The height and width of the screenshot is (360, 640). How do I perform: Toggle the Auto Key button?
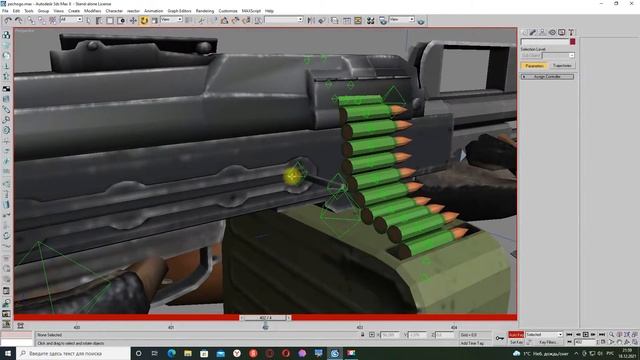[x=516, y=335]
